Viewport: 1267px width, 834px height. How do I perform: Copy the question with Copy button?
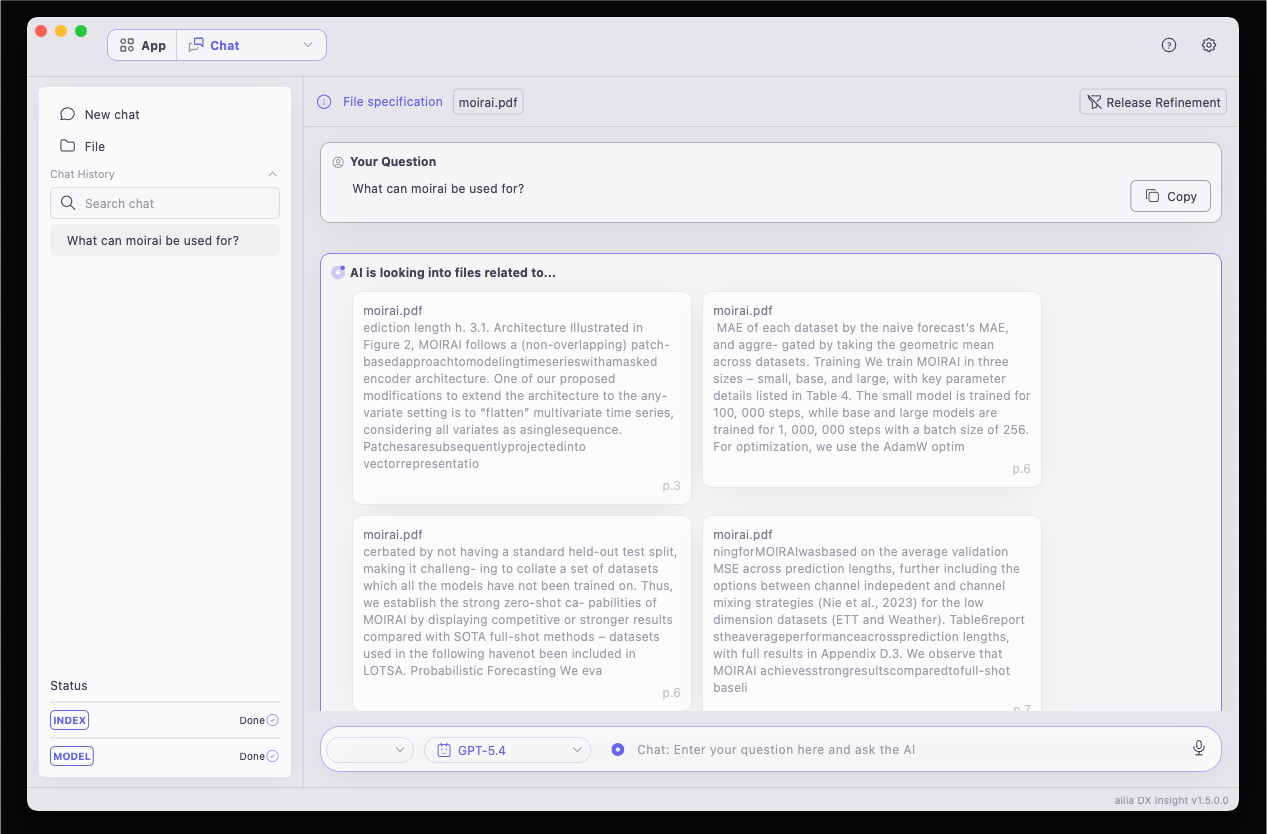[x=1170, y=196]
